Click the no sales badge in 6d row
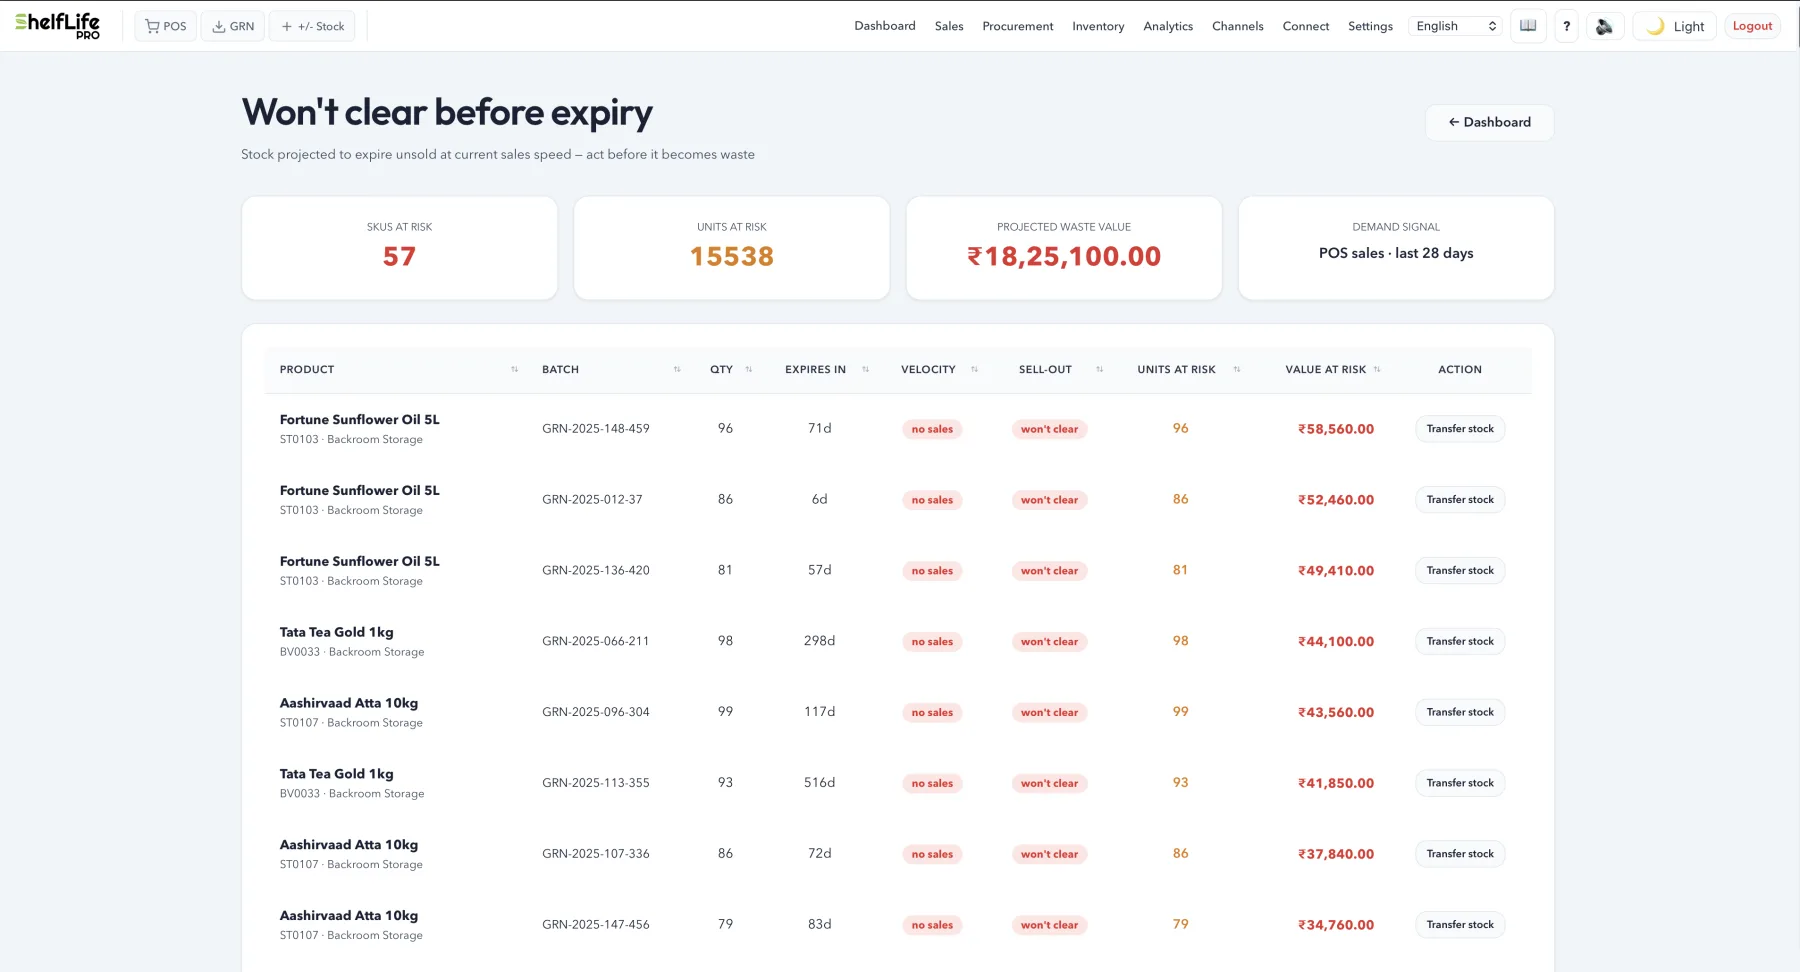This screenshot has height=972, width=1800. [932, 500]
